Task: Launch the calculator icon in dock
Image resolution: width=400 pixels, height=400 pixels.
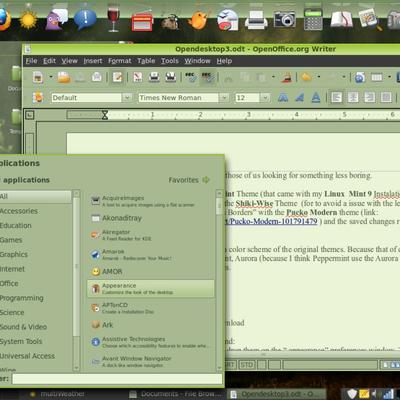Action: point(313,19)
